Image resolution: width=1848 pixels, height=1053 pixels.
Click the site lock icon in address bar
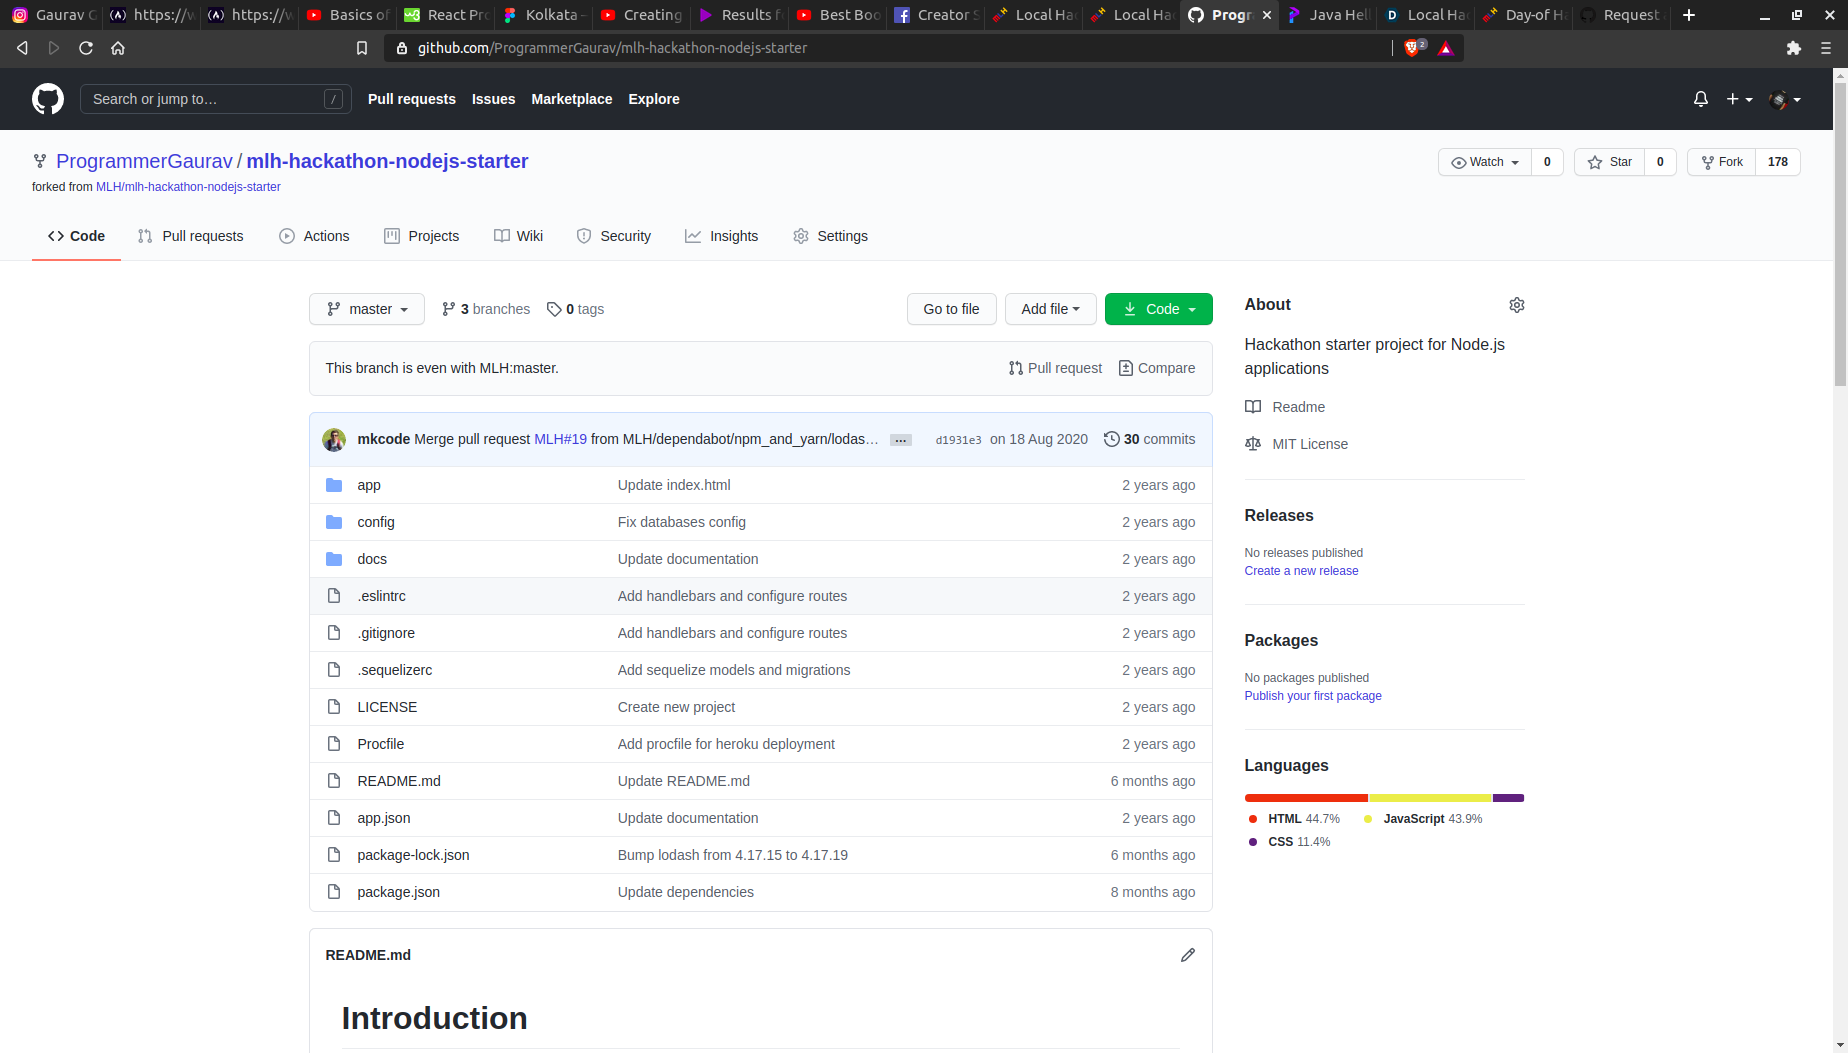402,48
